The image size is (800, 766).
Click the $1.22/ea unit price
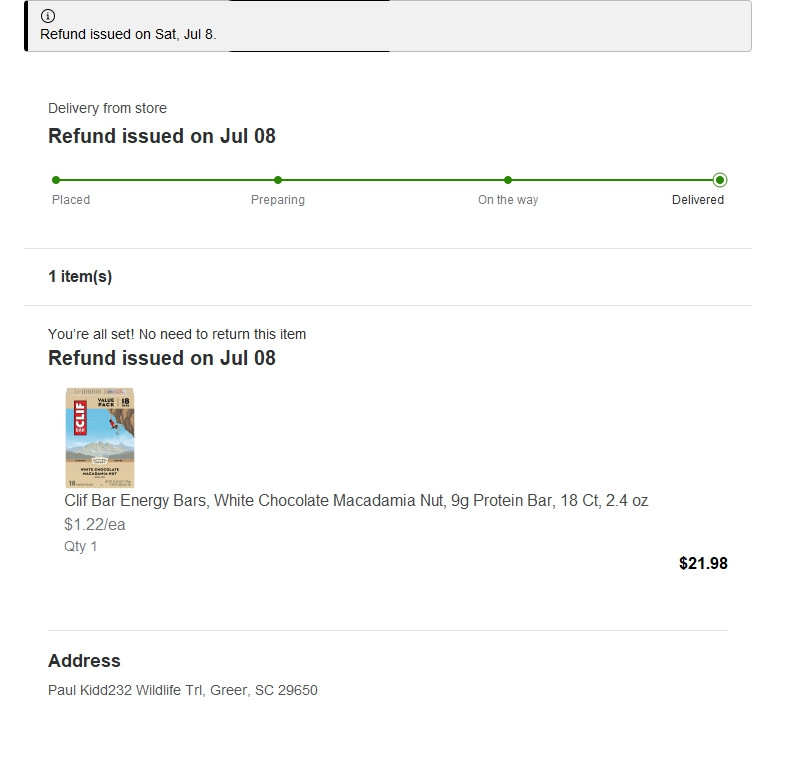coord(95,524)
